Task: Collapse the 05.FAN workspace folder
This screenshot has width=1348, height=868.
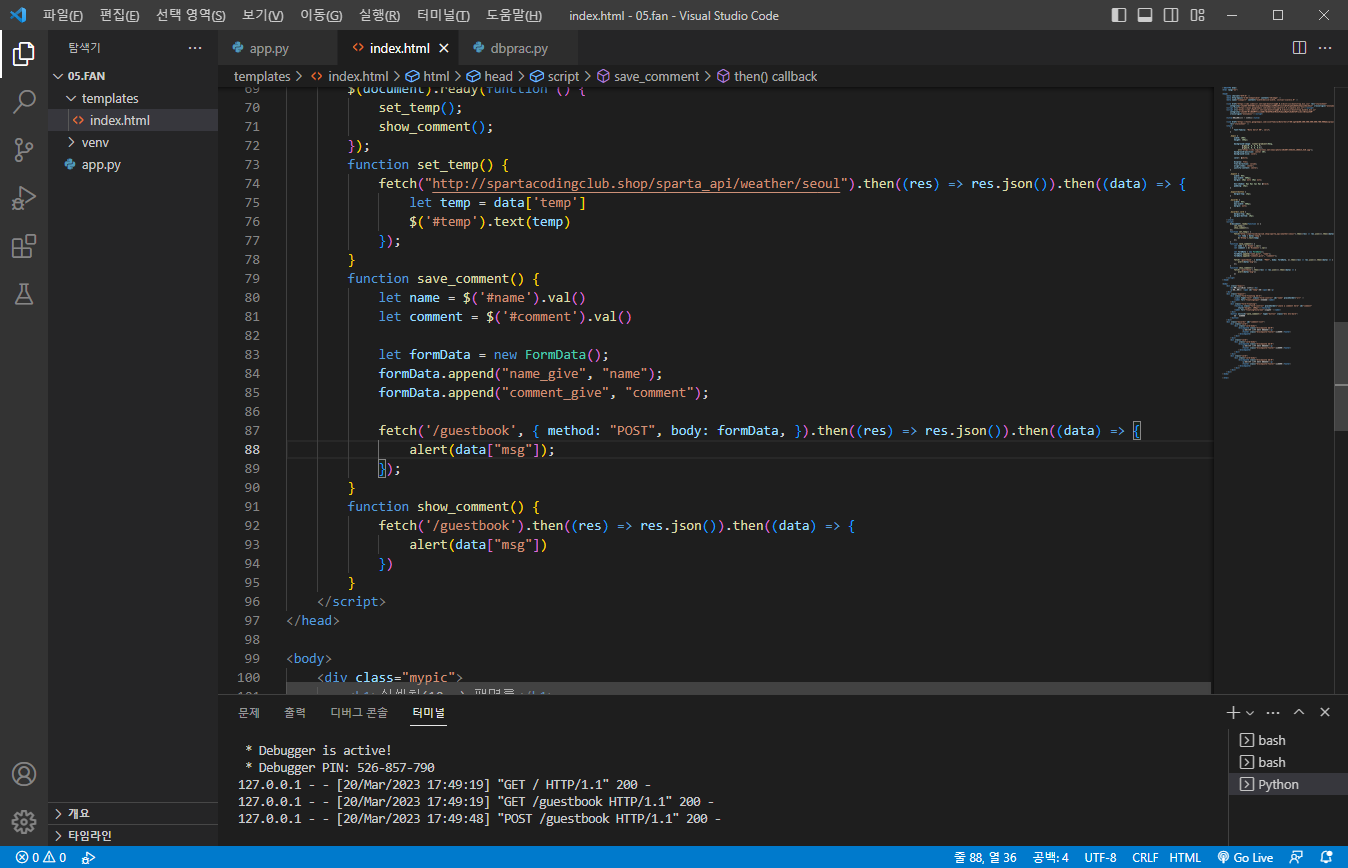Action: (x=133, y=76)
